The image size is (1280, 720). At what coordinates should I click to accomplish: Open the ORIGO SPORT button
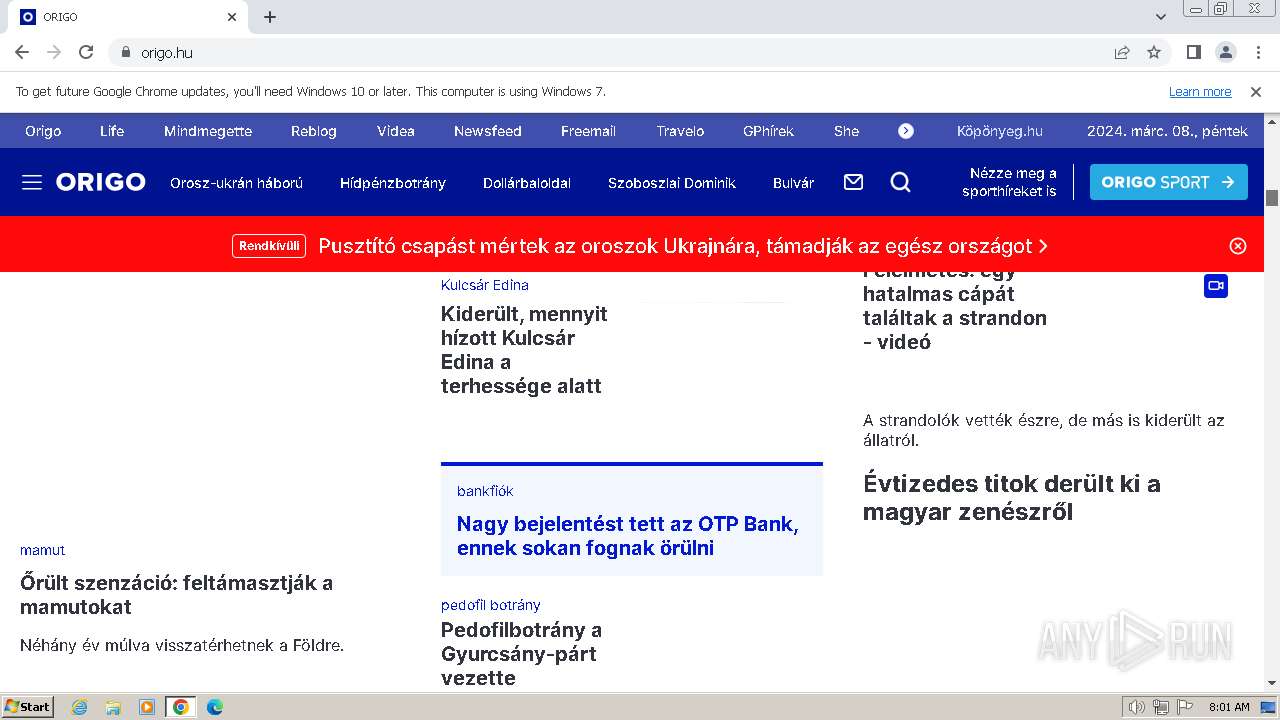(x=1168, y=182)
